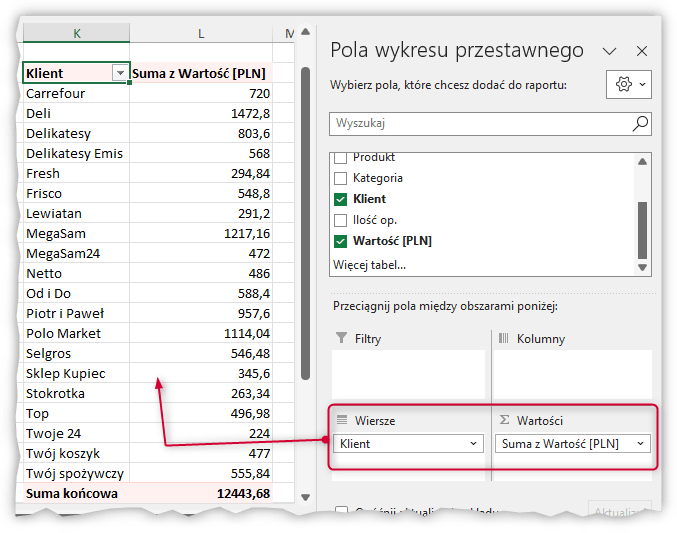Select the value 1114,04 cell

click(201, 333)
